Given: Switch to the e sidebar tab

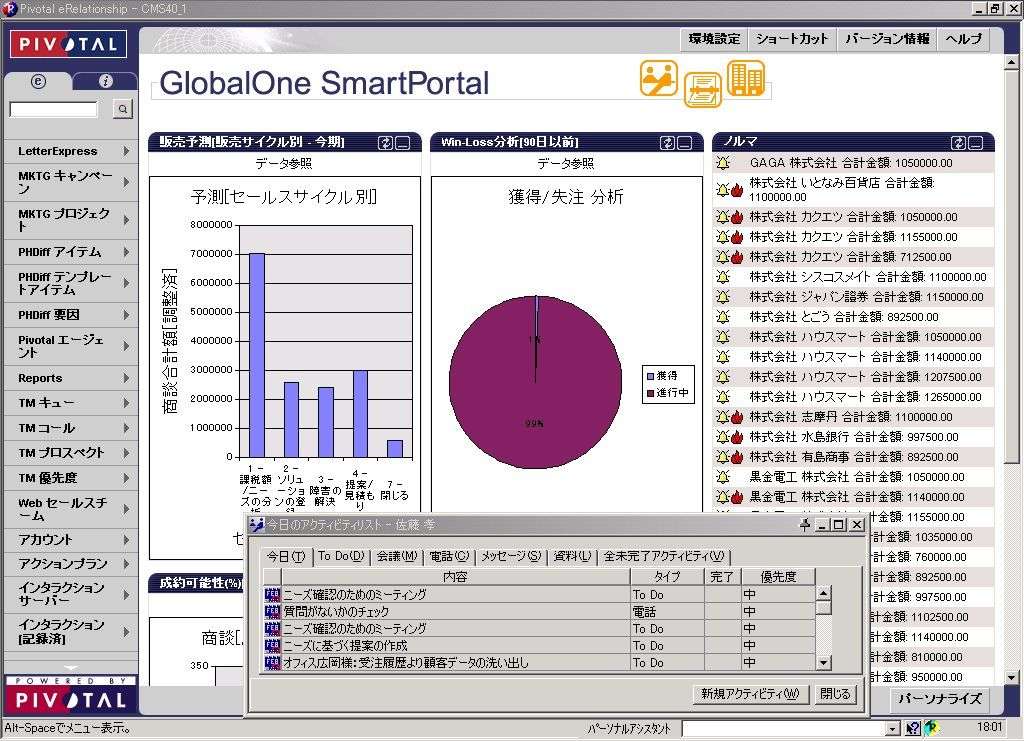Looking at the screenshot, I should coord(38,81).
